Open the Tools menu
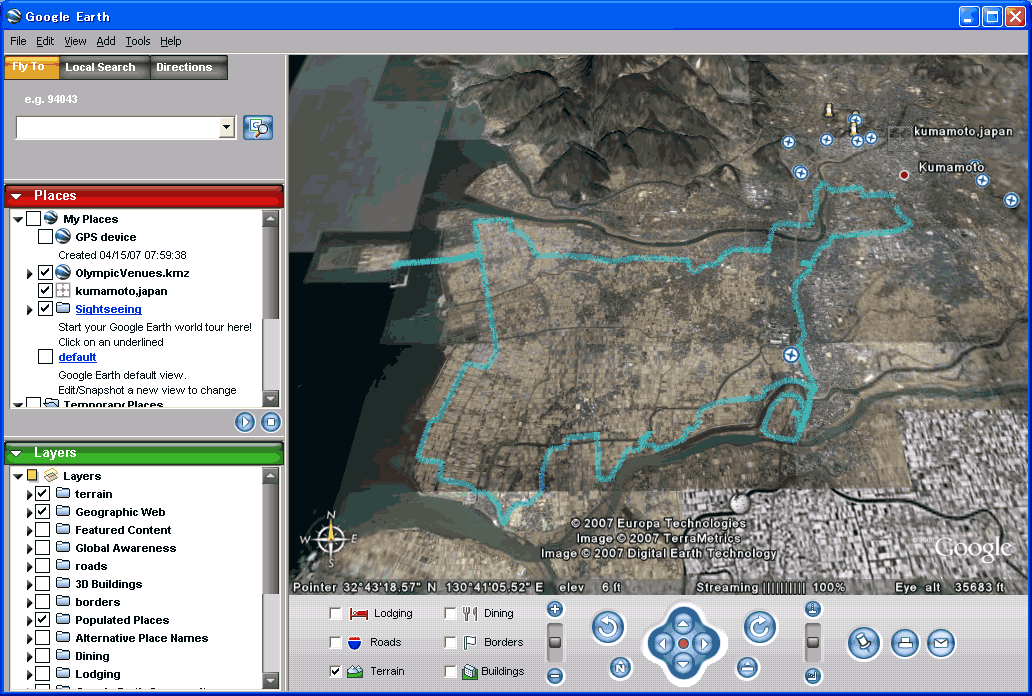 point(138,41)
